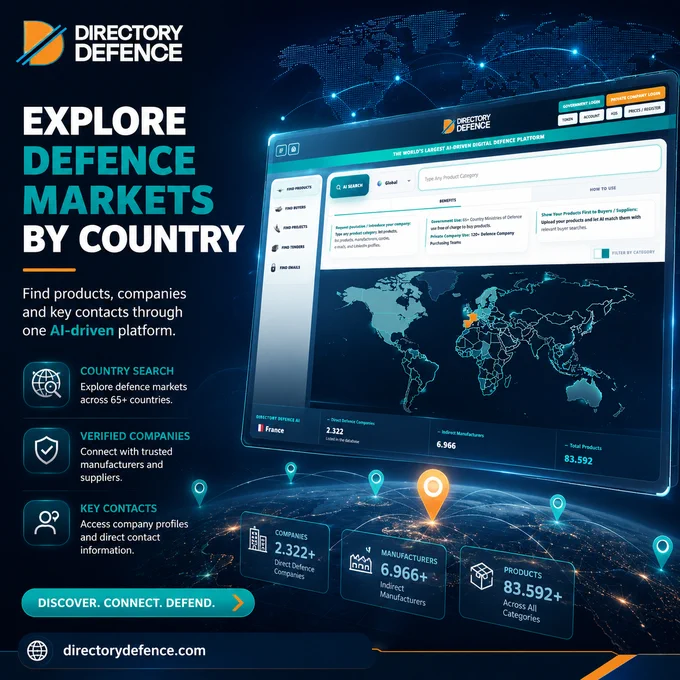Click the Type Any Product Category search field
The height and width of the screenshot is (680, 680).
(539, 168)
